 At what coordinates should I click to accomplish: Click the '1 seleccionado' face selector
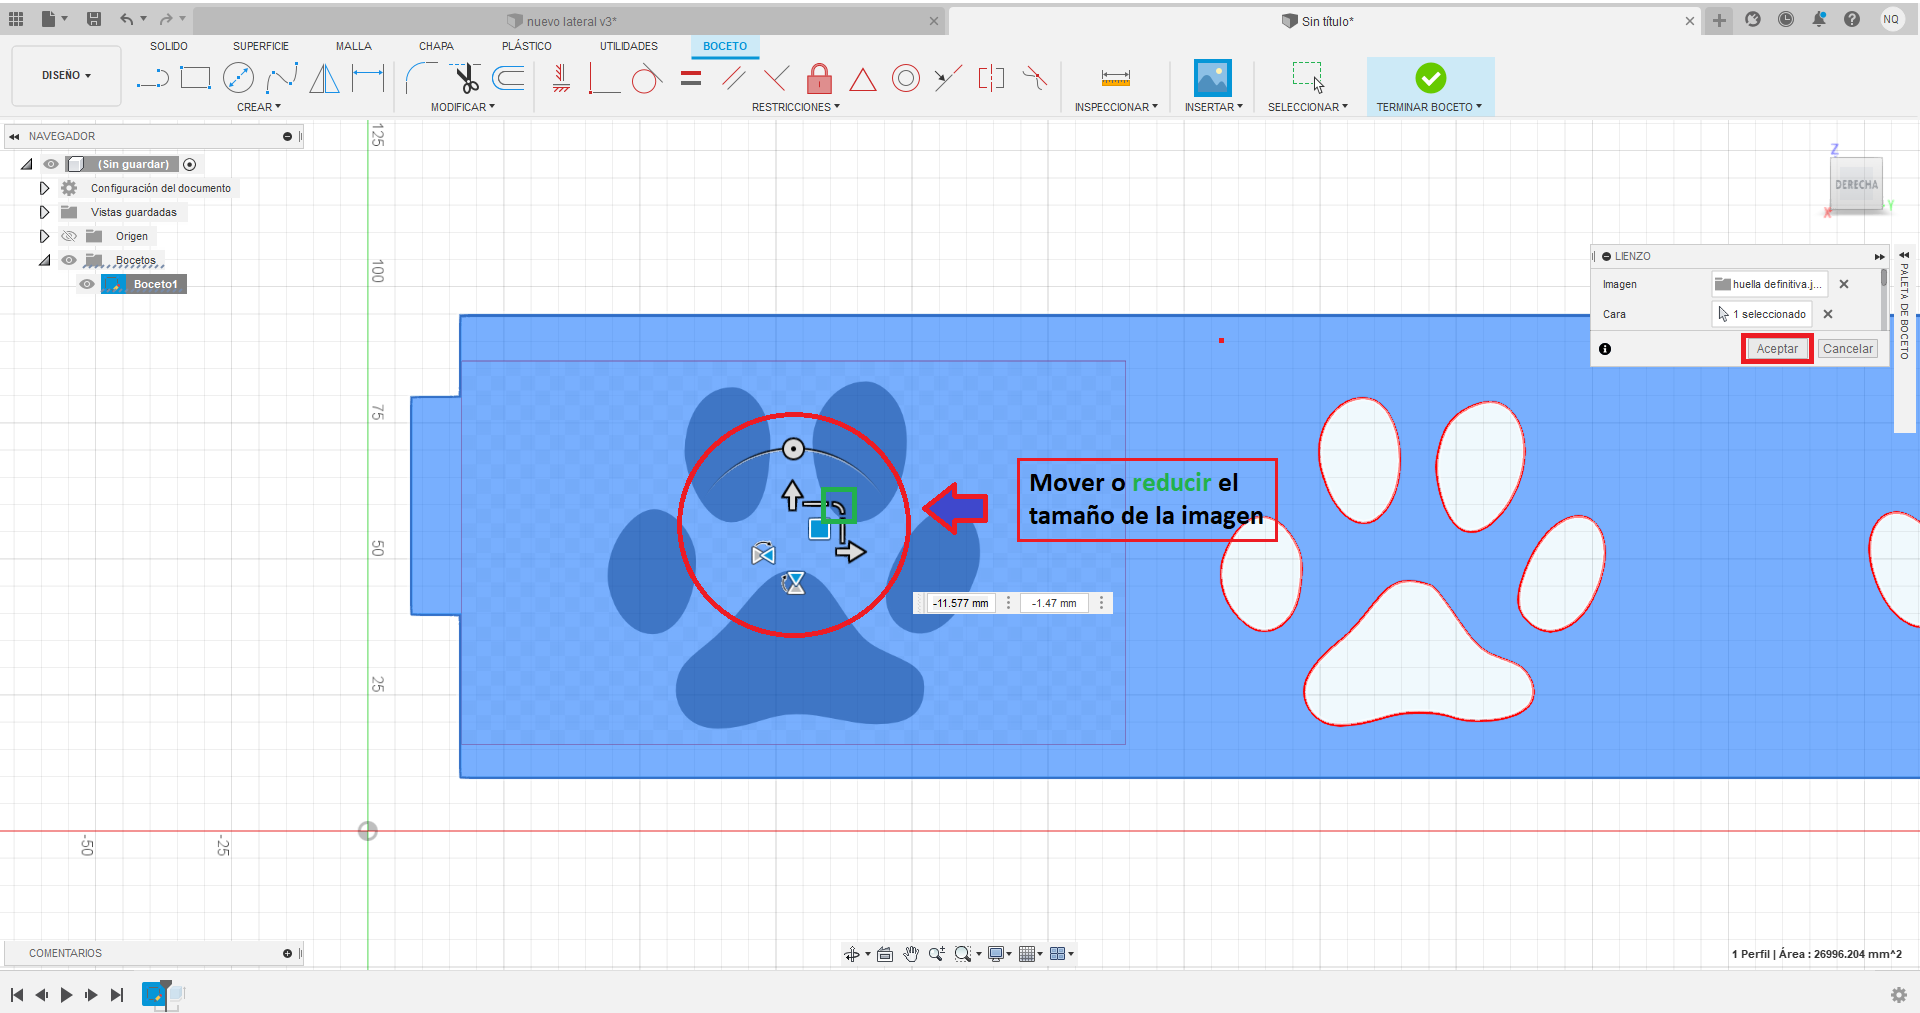click(x=1762, y=314)
